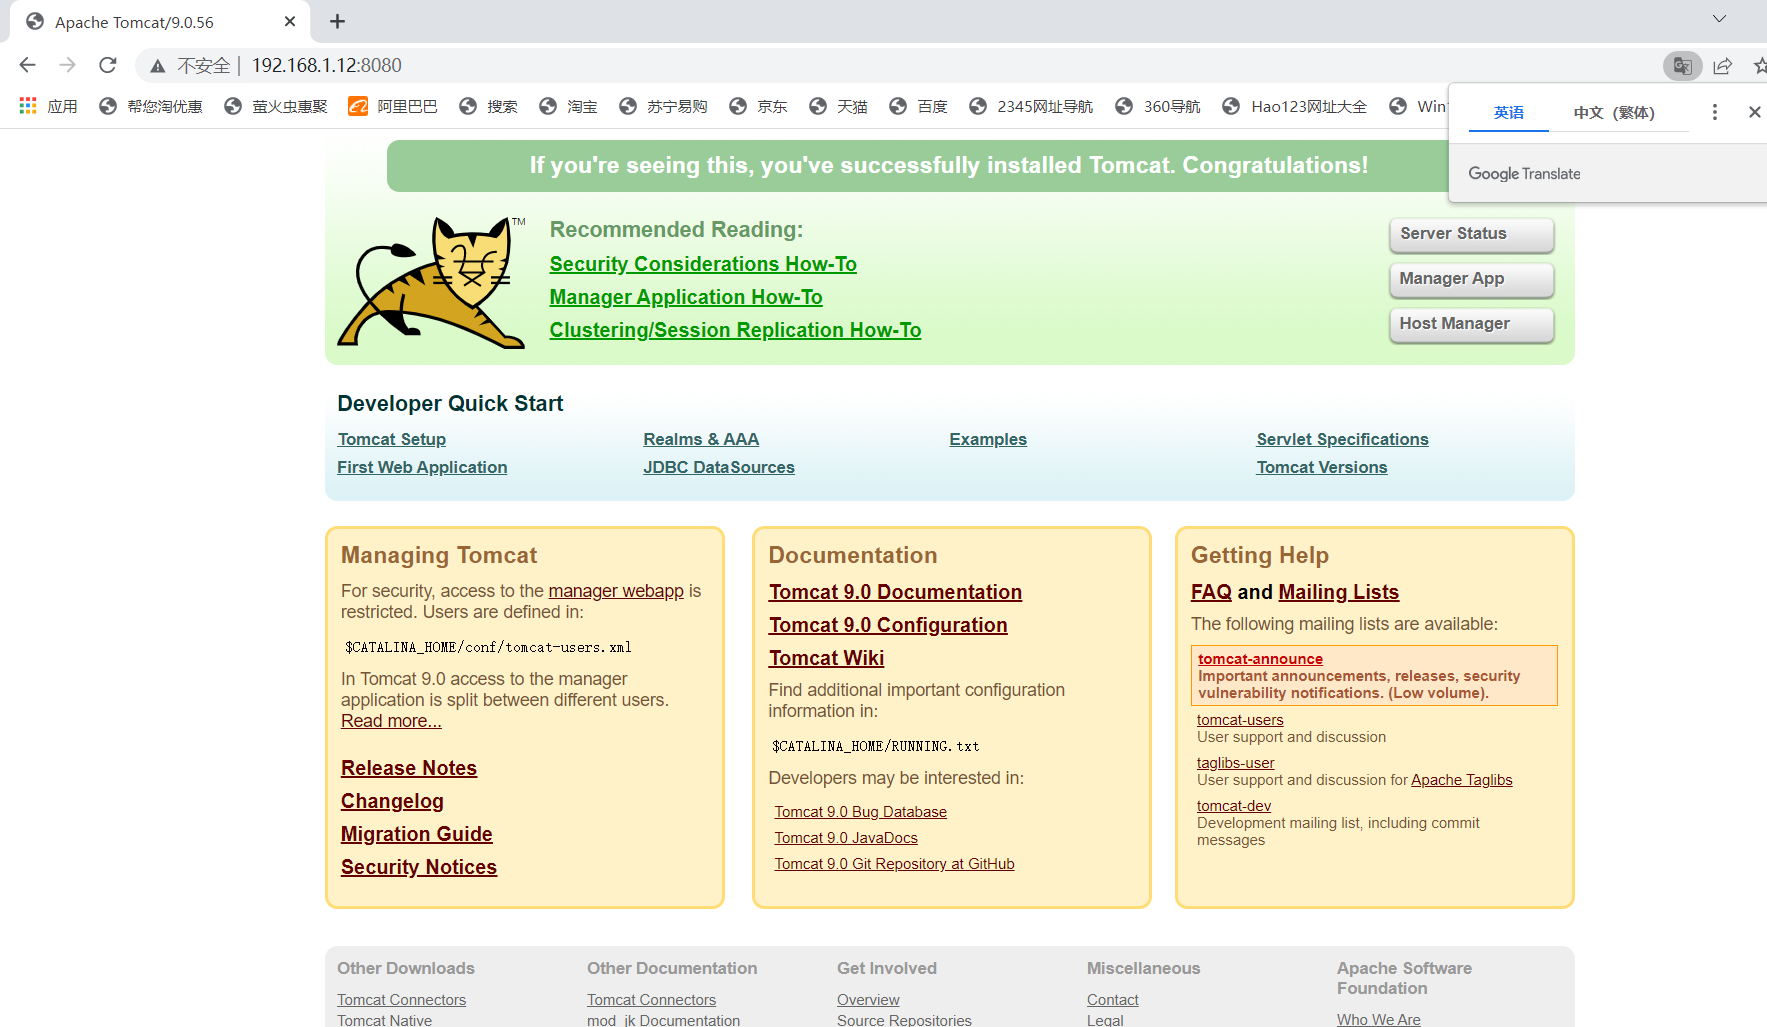Open Tomcat 9.0 Documentation link
Viewport: 1767px width, 1027px height.
pos(895,592)
